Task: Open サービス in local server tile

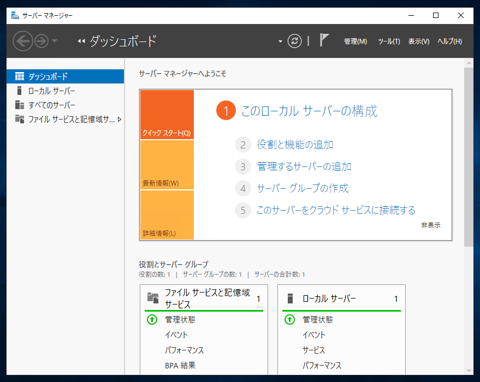Action: (314, 350)
